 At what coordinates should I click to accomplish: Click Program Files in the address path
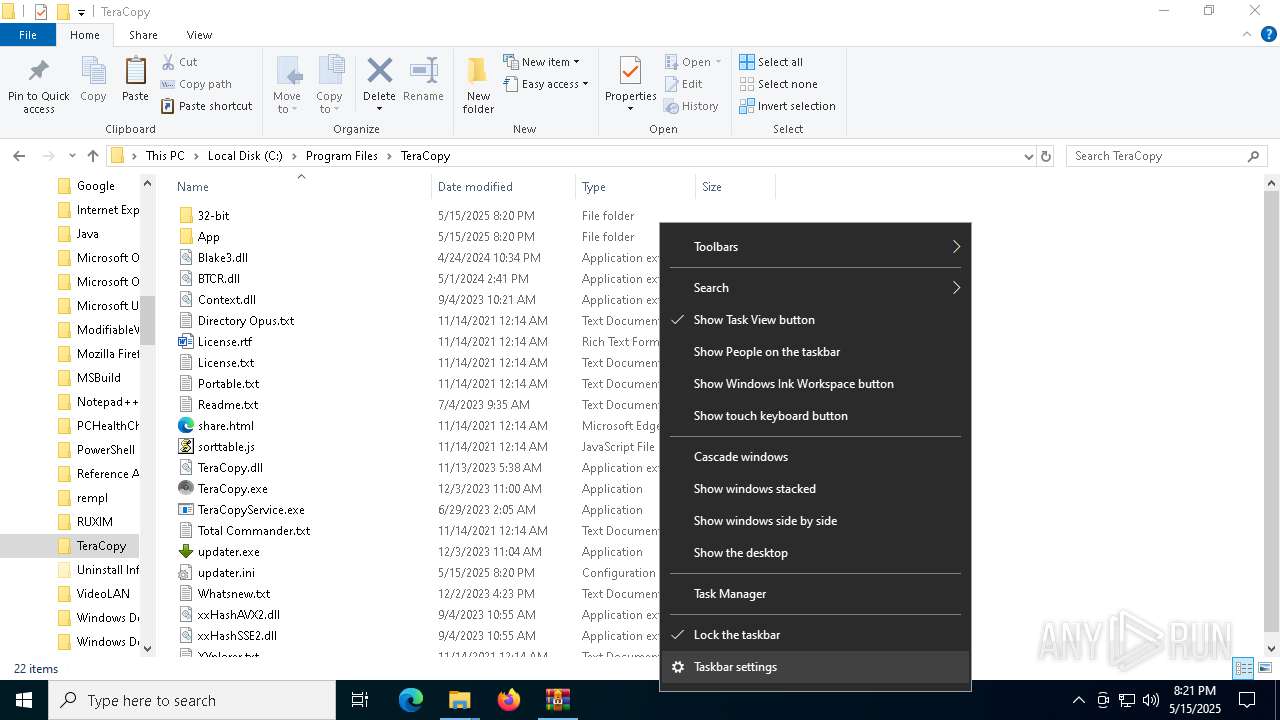(342, 156)
